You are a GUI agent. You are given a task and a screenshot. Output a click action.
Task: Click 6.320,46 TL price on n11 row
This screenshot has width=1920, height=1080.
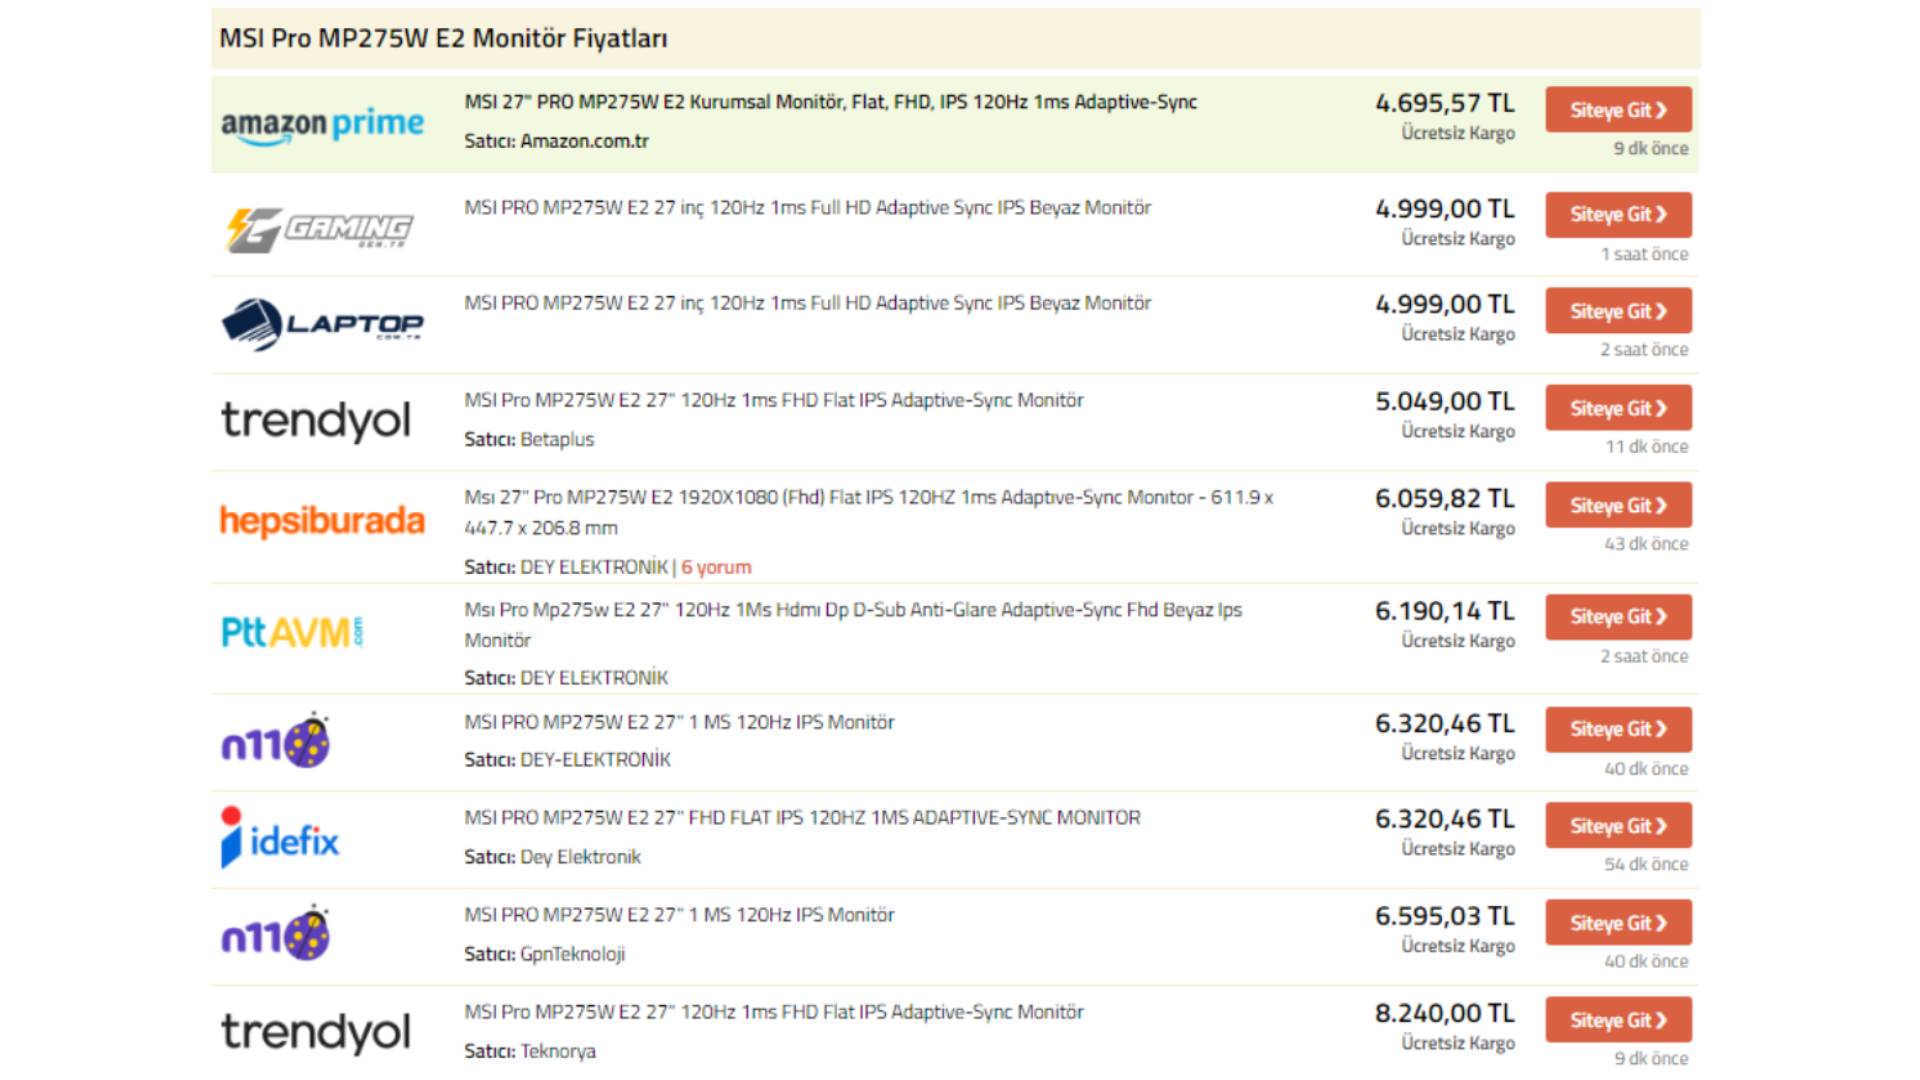[1444, 723]
